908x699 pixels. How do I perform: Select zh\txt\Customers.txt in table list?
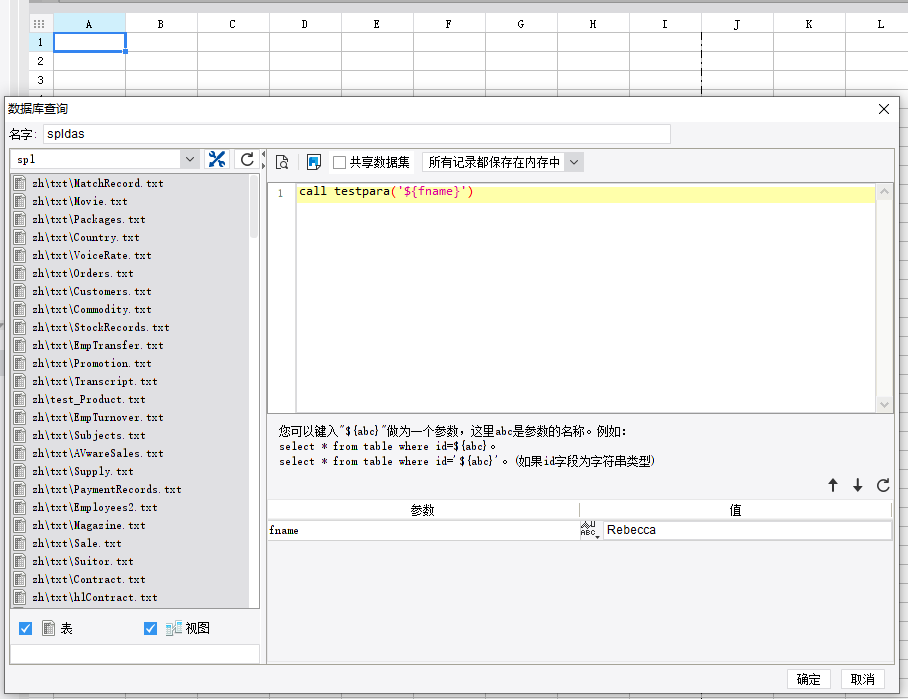pyautogui.click(x=91, y=291)
